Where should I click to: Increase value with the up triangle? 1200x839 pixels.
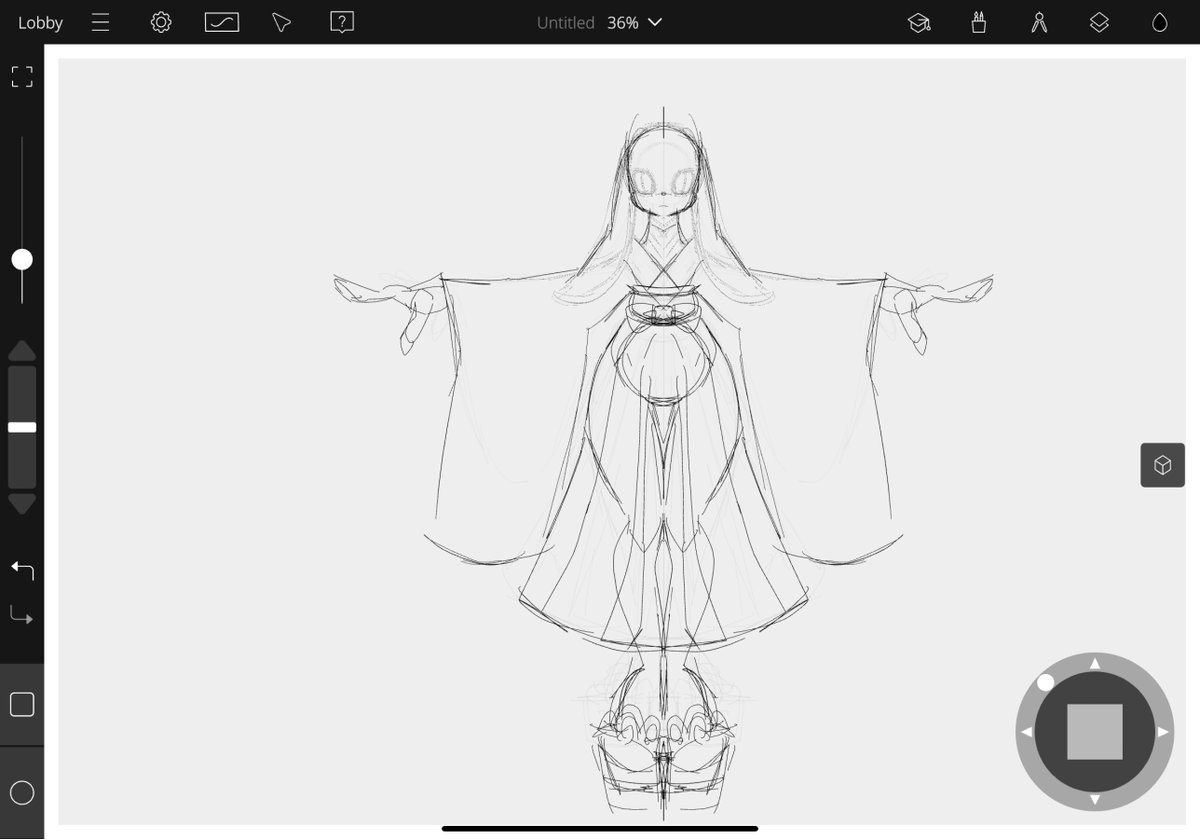click(x=22, y=351)
